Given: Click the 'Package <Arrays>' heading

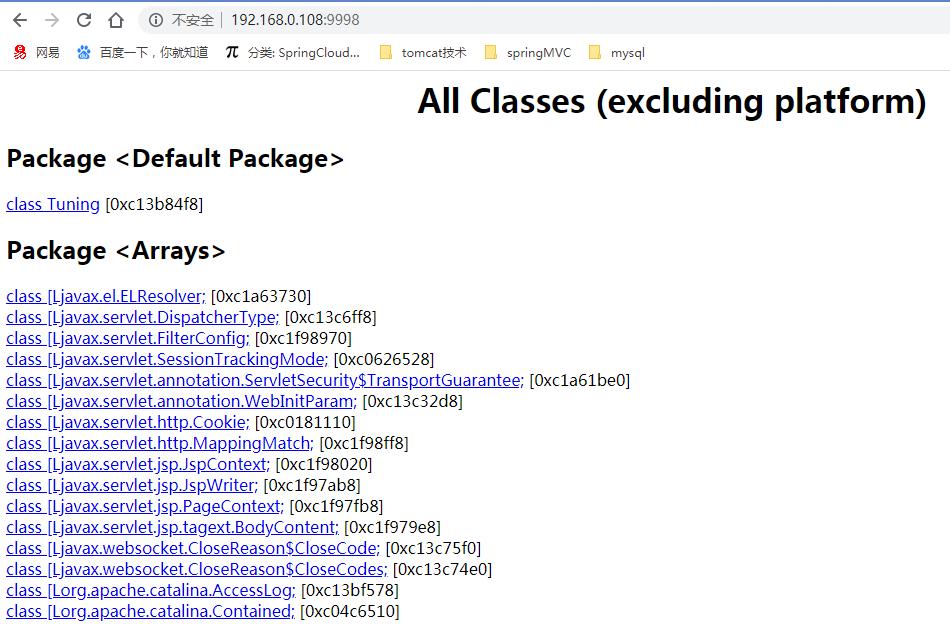Looking at the screenshot, I should click(116, 251).
